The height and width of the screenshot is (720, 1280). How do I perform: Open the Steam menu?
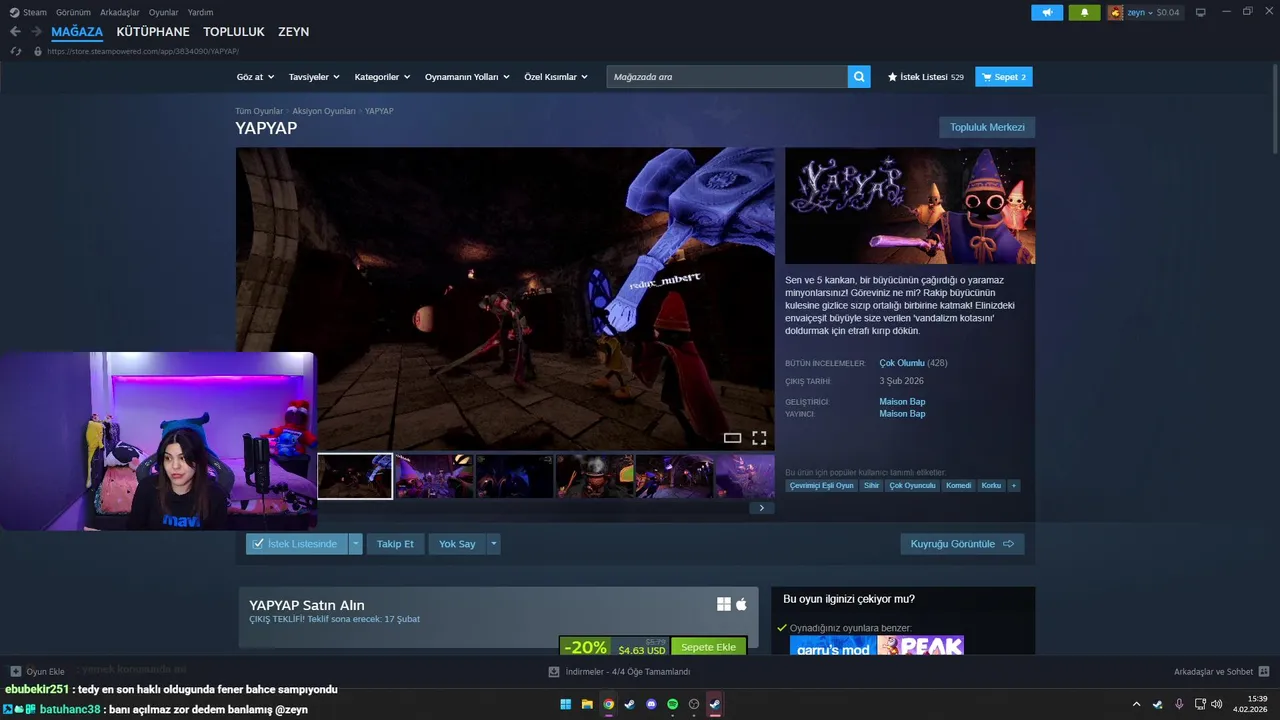35,12
